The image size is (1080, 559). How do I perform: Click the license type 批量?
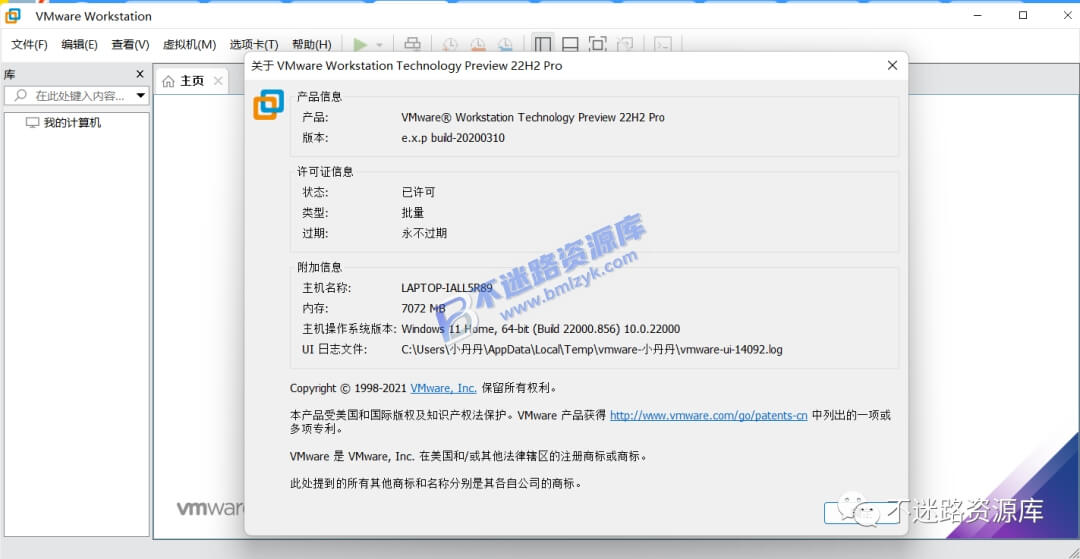click(x=413, y=213)
